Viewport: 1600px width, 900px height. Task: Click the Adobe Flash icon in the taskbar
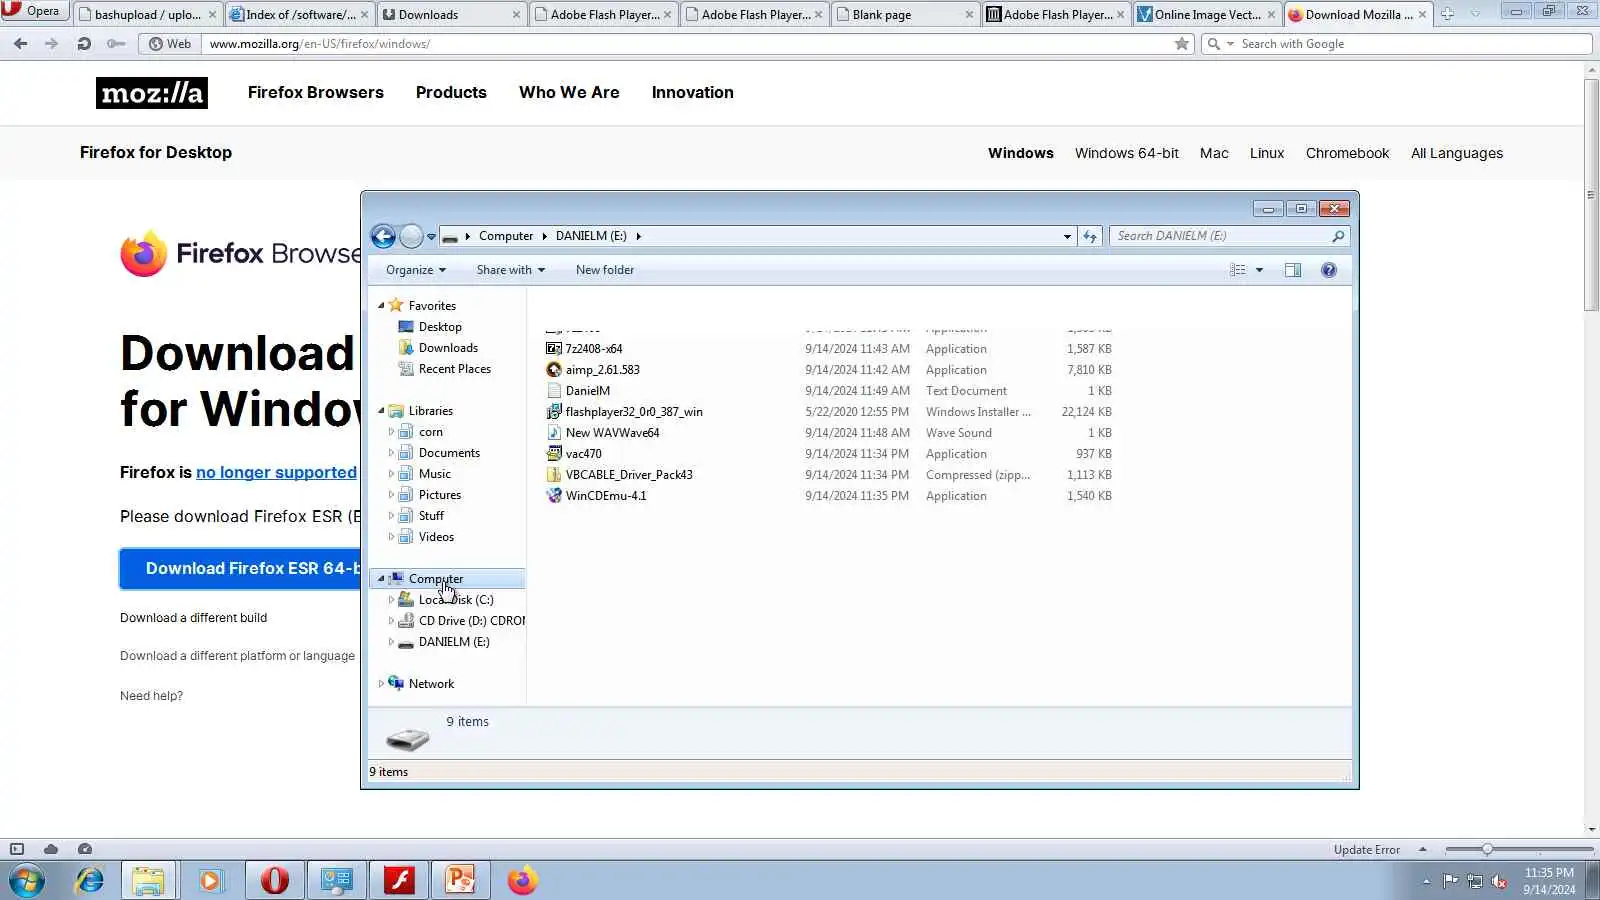point(399,880)
